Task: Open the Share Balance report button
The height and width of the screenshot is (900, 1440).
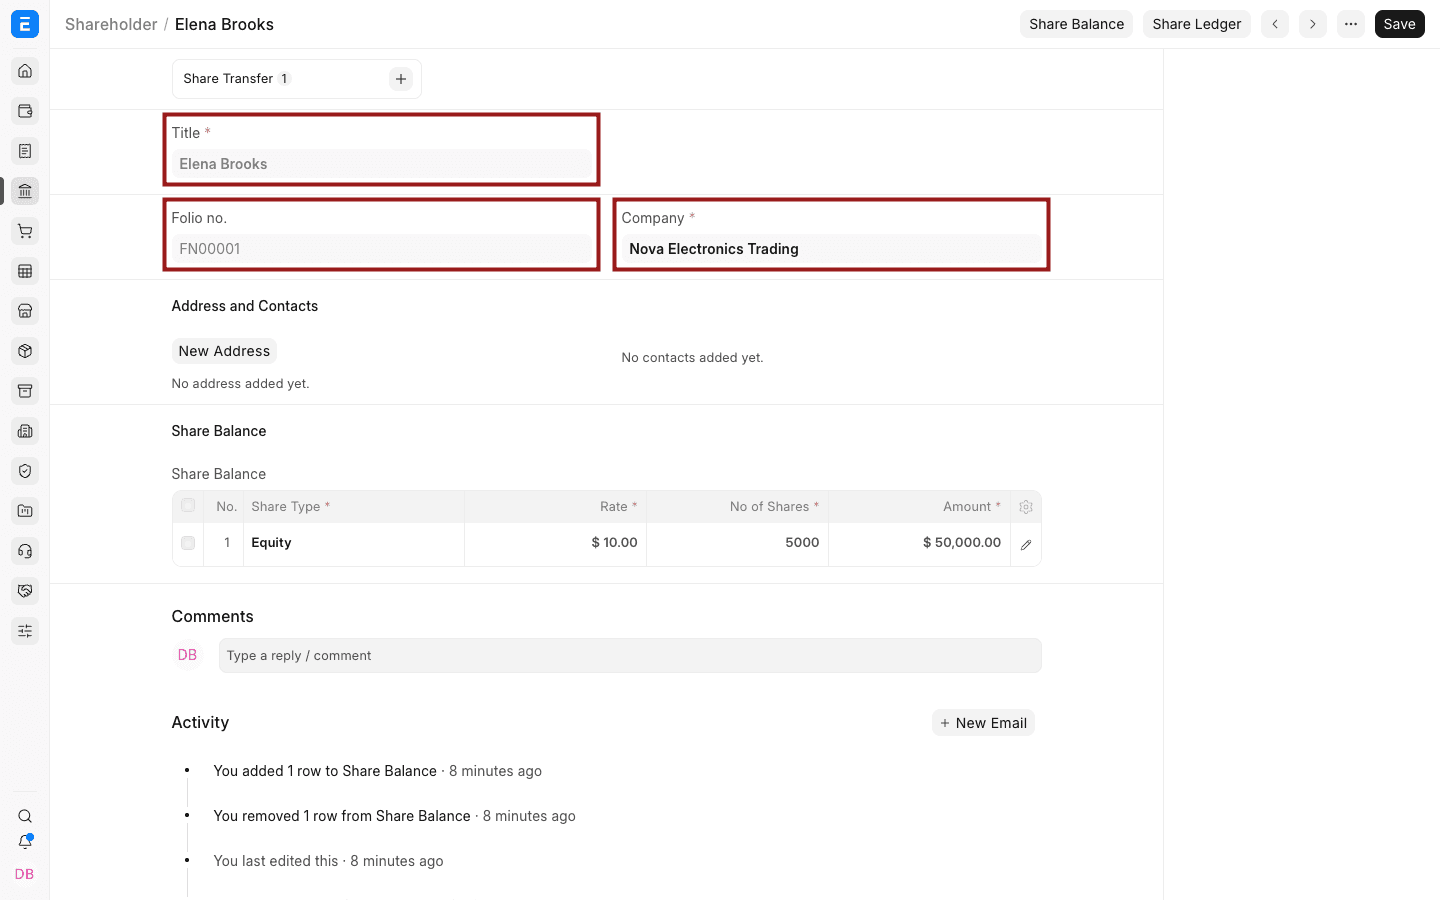Action: [1076, 24]
